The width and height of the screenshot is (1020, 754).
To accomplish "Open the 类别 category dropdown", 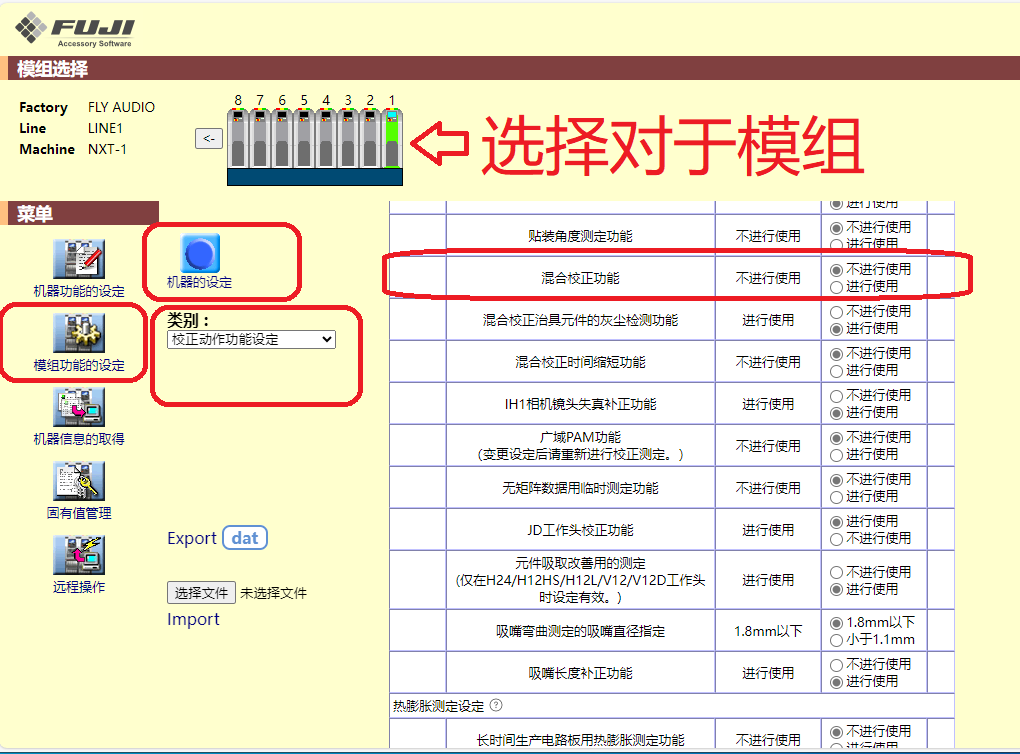I will point(251,340).
